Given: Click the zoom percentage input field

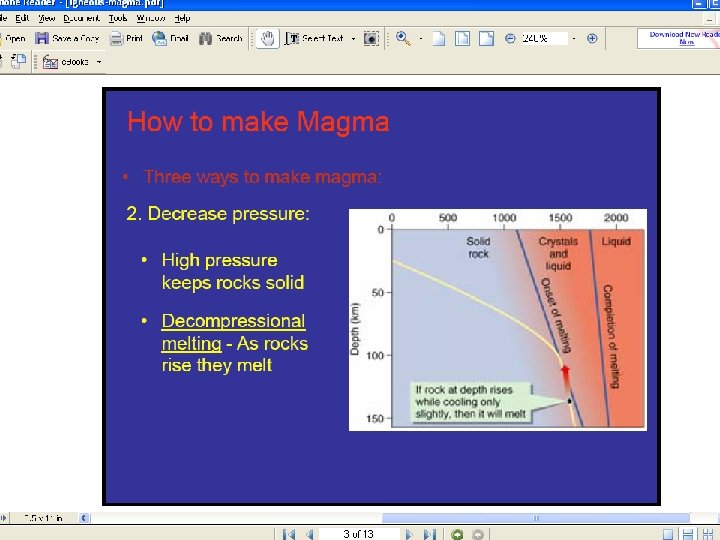Looking at the screenshot, I should coord(544,39).
